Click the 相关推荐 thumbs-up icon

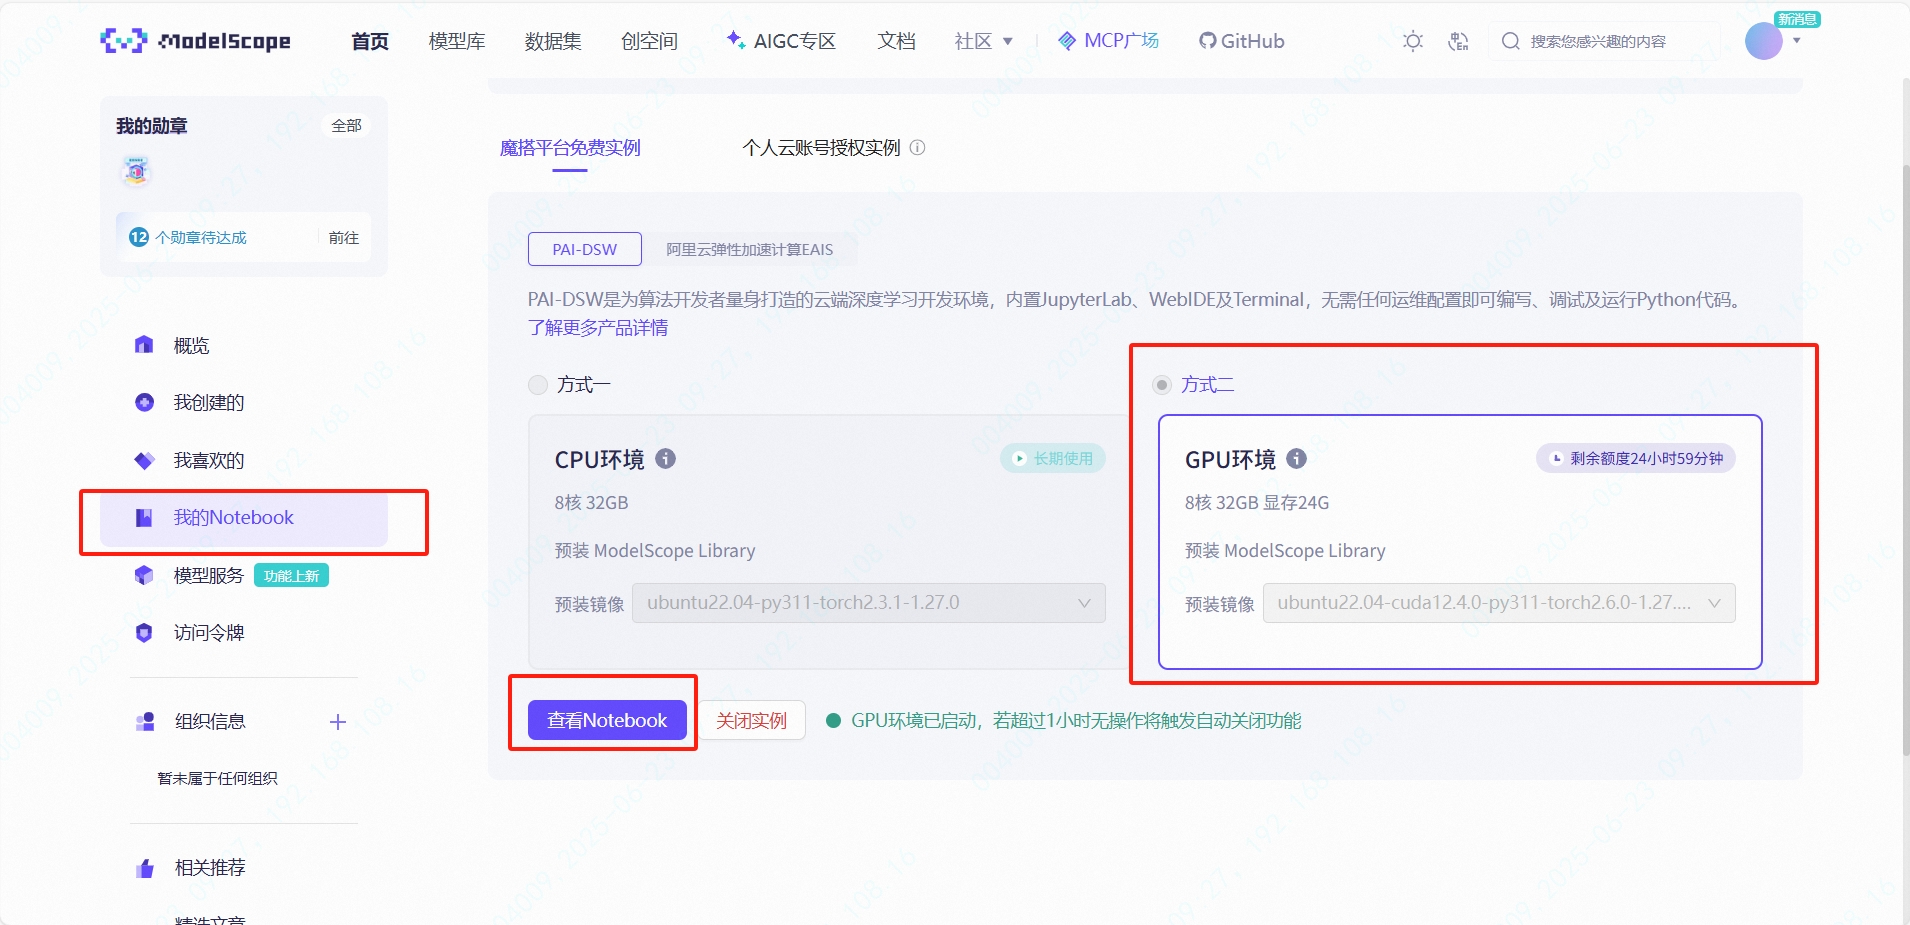tap(145, 868)
